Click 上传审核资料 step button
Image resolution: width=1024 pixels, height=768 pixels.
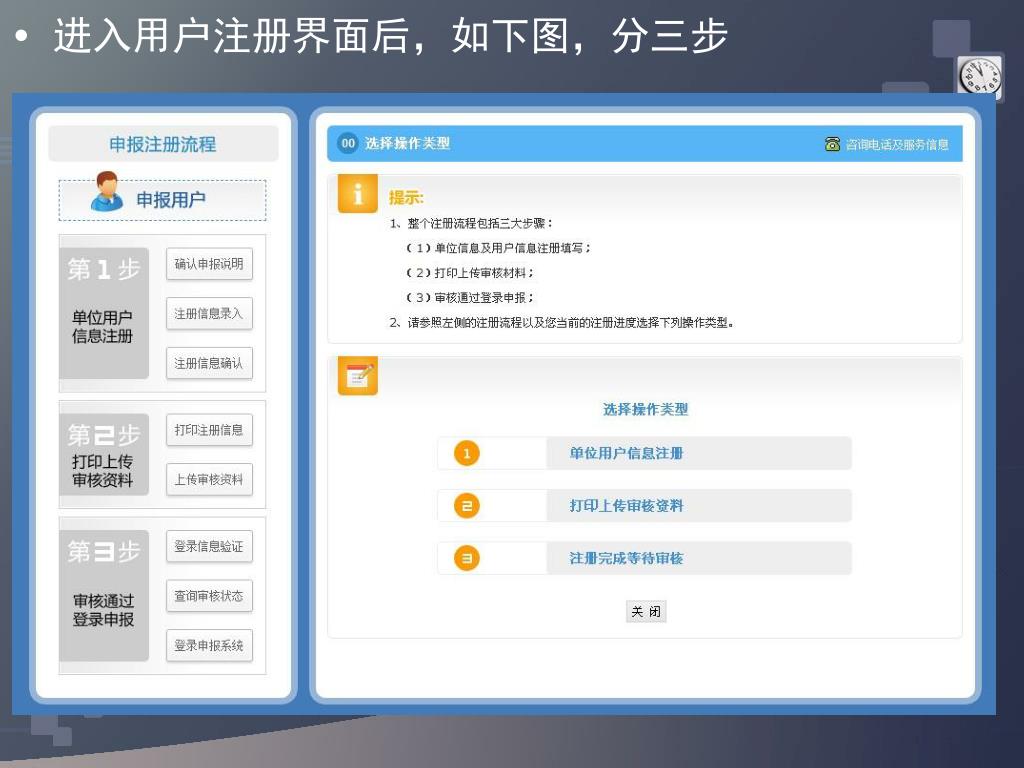[x=209, y=479]
